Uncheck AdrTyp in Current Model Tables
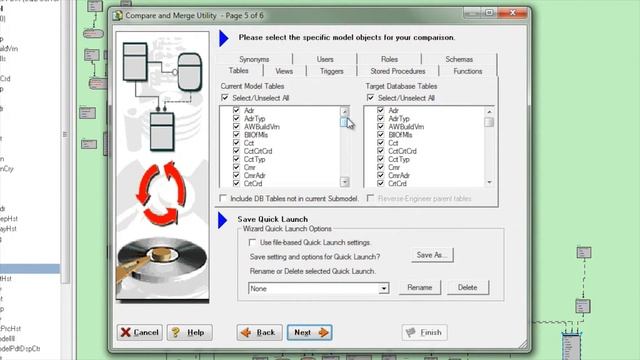This screenshot has width=640, height=360. 236,118
